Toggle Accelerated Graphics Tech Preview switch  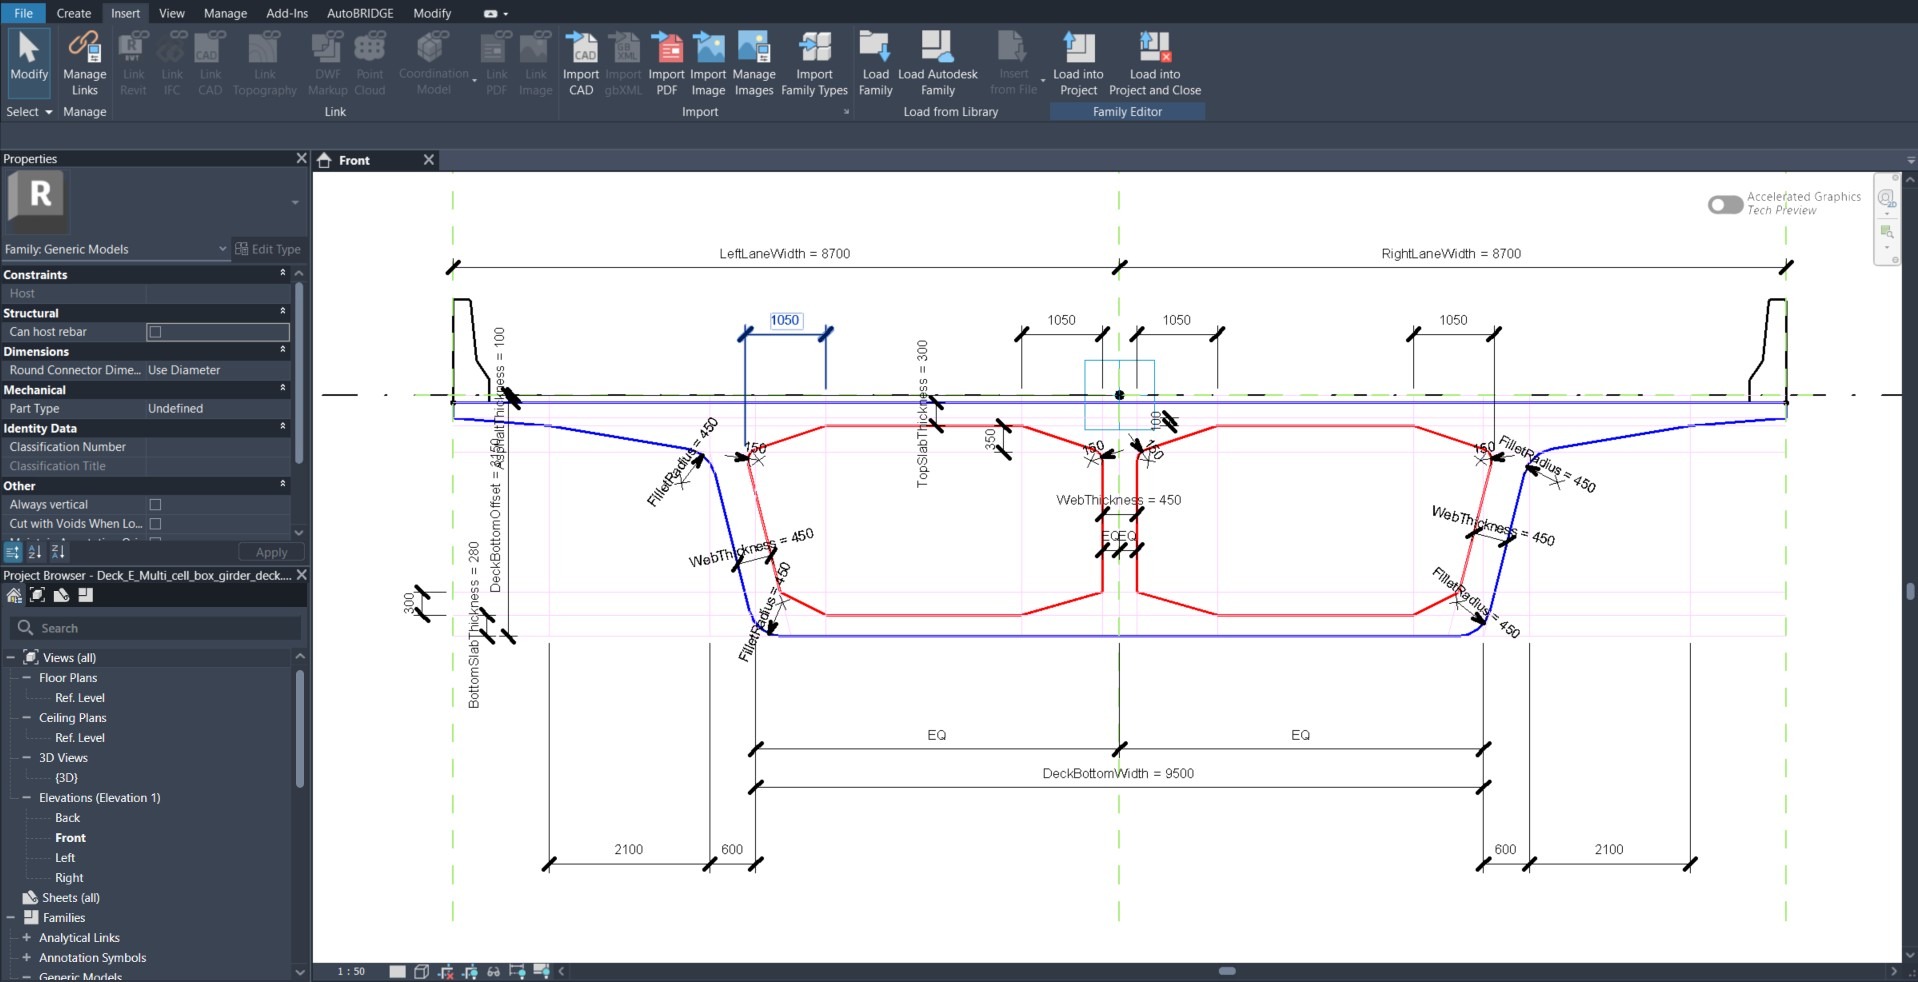(1724, 204)
